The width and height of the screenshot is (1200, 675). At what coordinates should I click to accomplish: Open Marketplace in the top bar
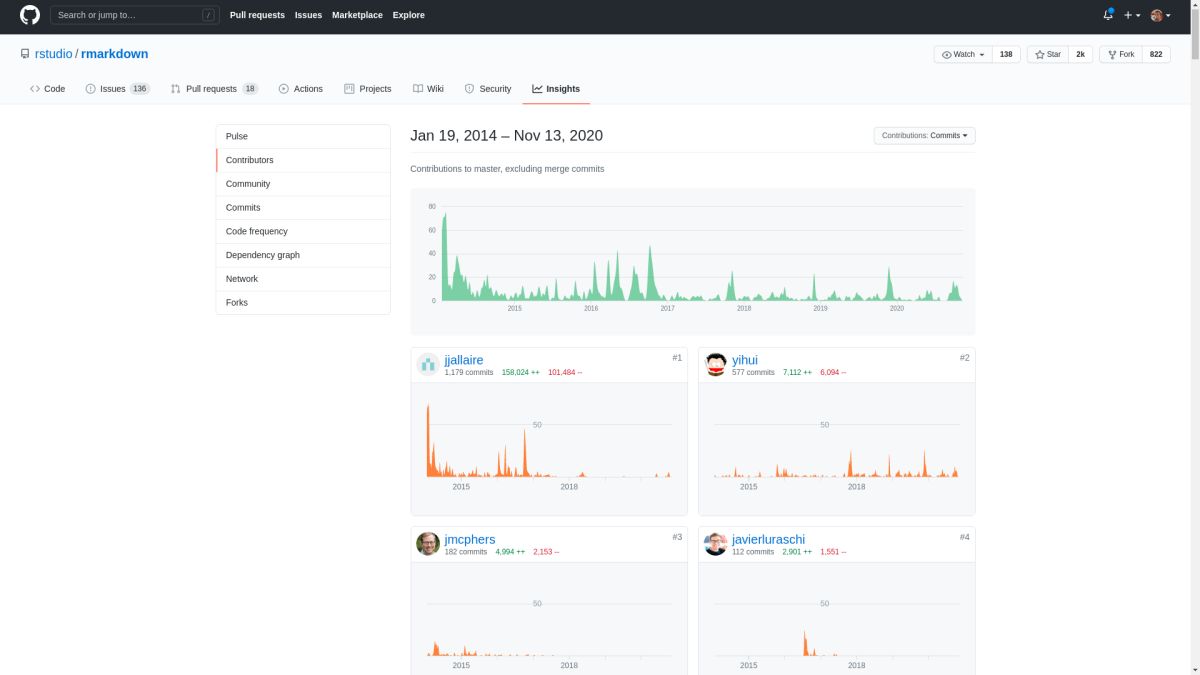[357, 15]
